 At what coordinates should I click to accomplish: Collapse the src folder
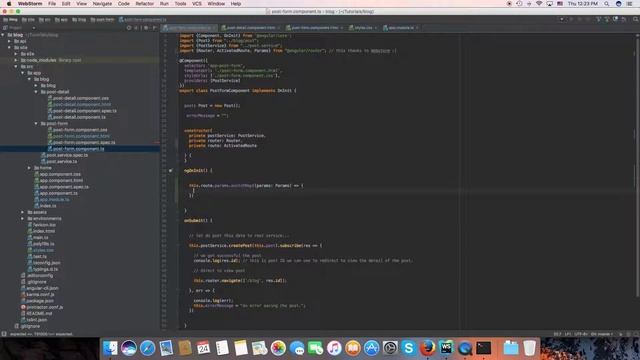pos(16,67)
